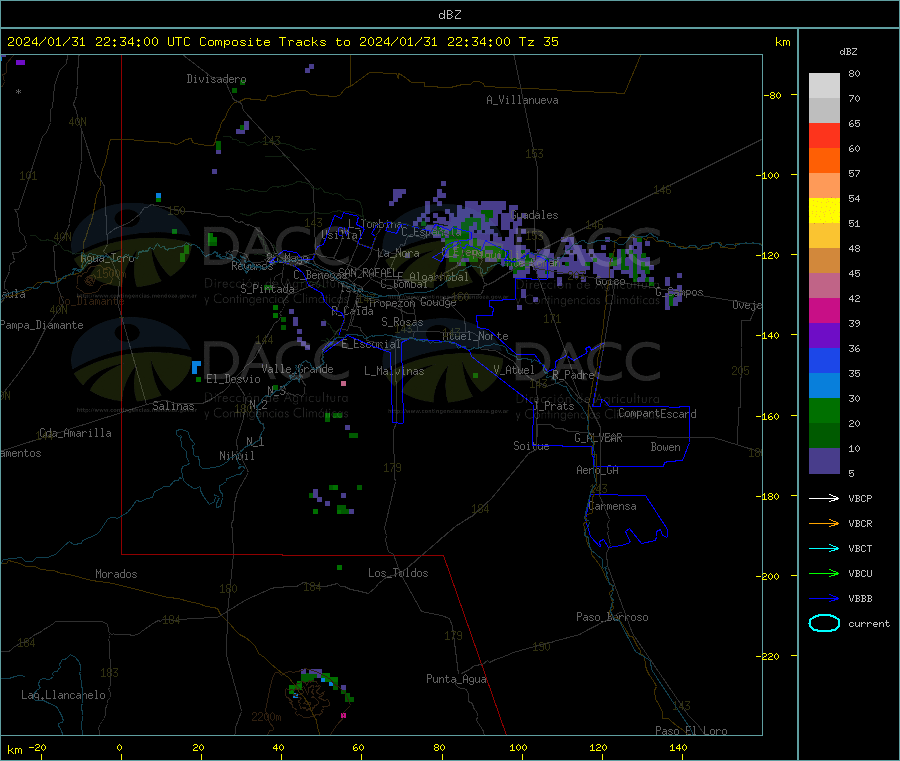Select the yellow 54 dBZ color swatch

(x=824, y=211)
